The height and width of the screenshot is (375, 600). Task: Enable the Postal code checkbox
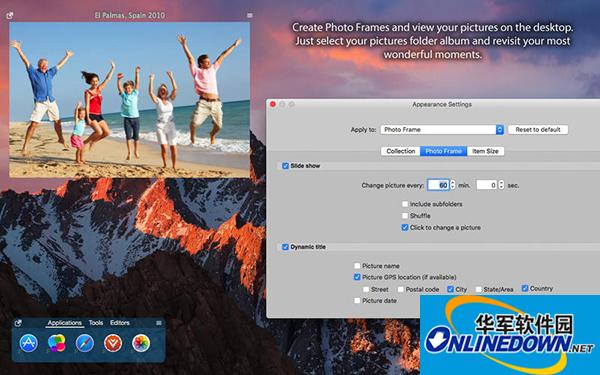tap(401, 289)
